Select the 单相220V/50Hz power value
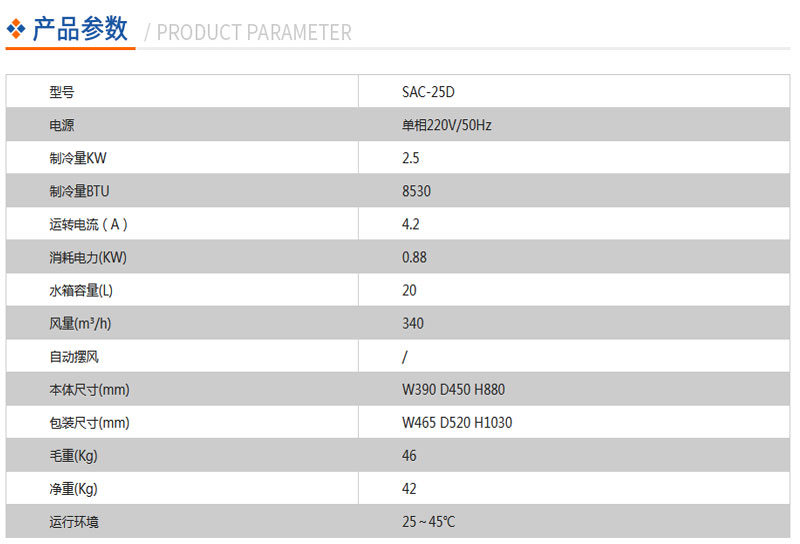Screen dimensions: 800x544 pos(446,125)
